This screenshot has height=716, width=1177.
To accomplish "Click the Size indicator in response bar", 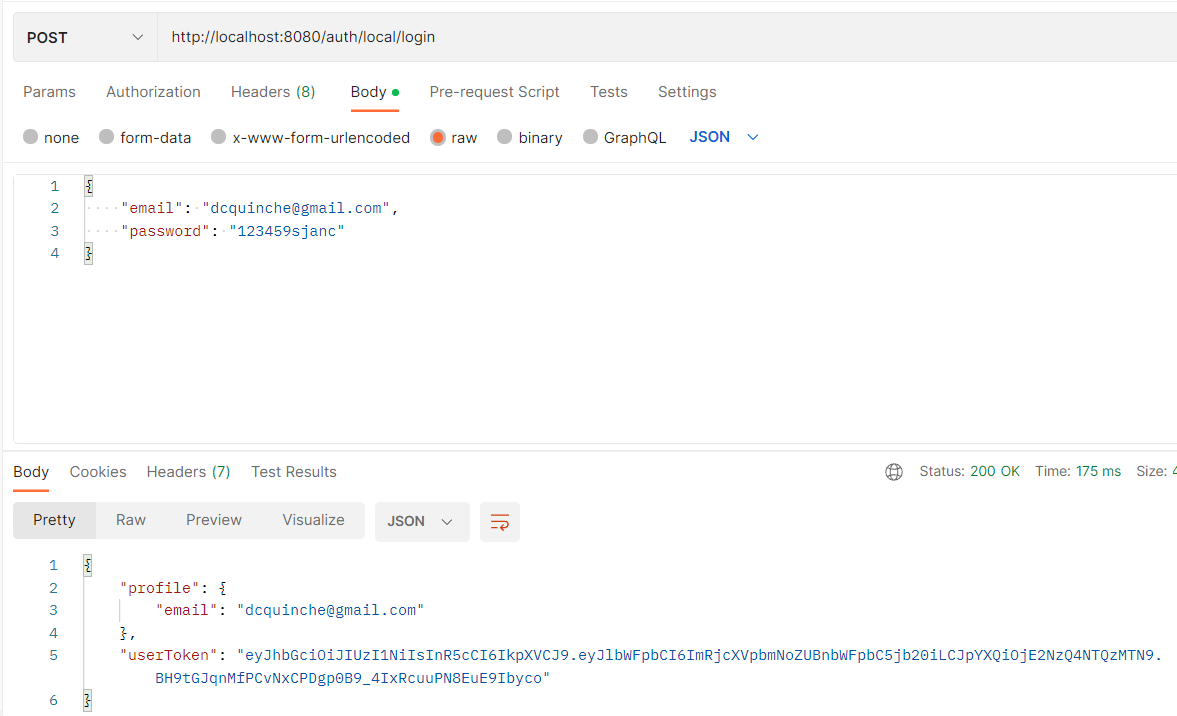I will (x=1156, y=471).
